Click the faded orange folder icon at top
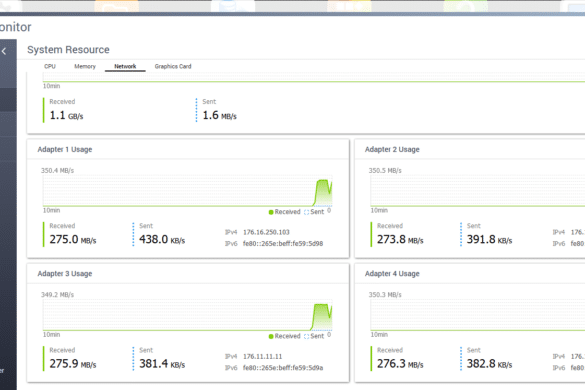The image size is (585, 390). tap(116, 6)
